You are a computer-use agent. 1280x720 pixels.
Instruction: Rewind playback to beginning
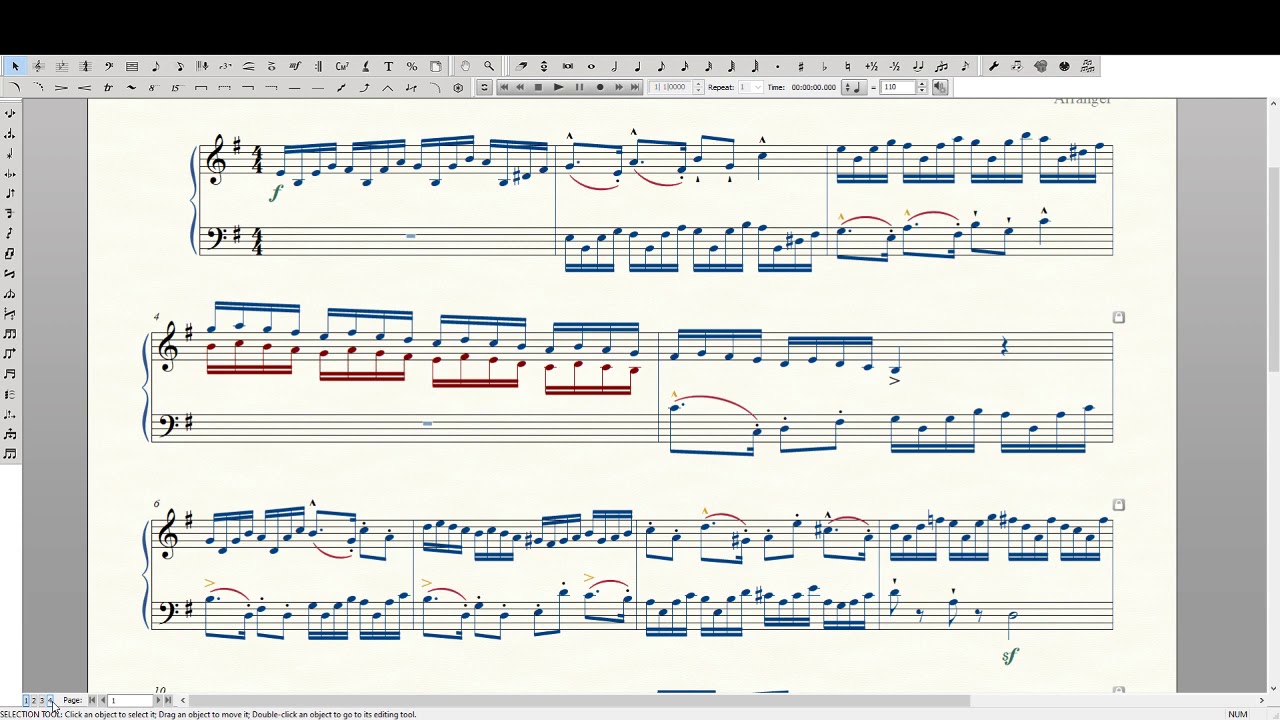pos(504,87)
